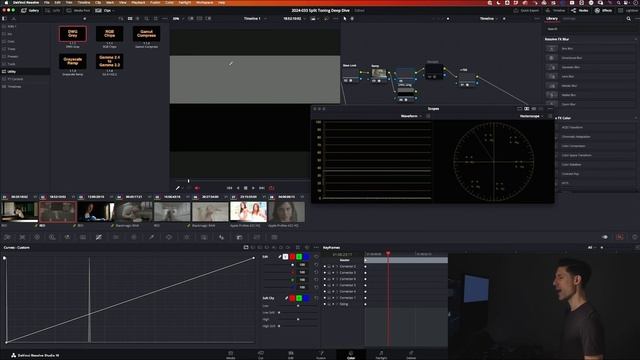The image size is (640, 360).
Task: Click the Lightbox button
Action: click(629, 11)
